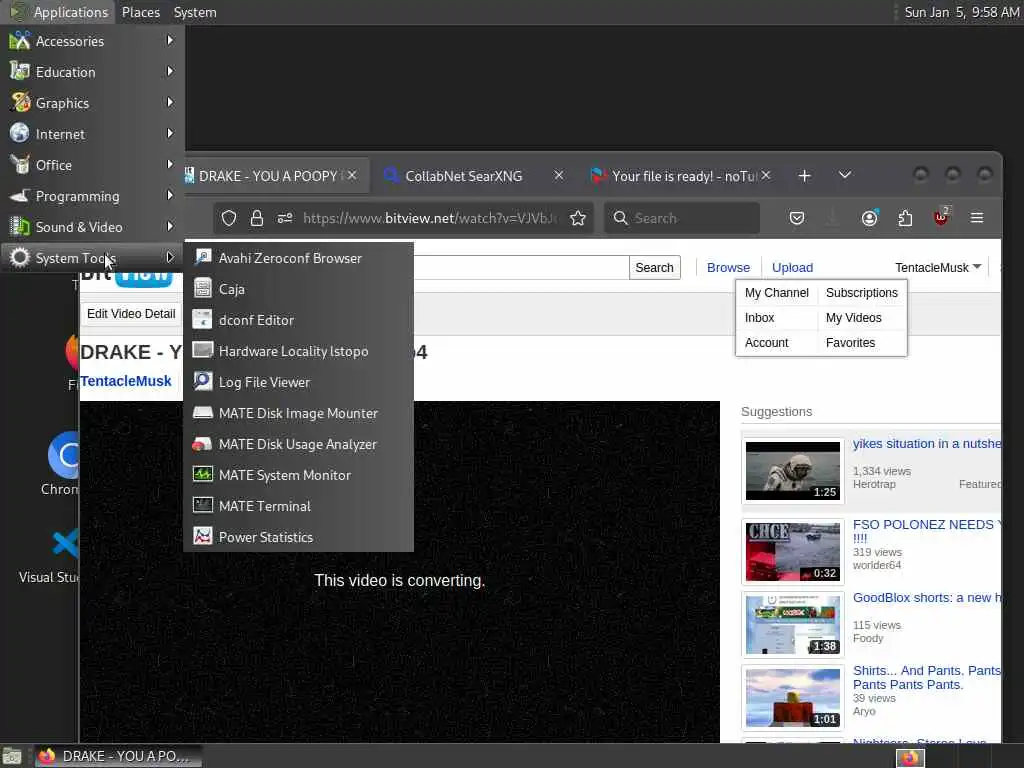
Task: Open a new Firefox tab
Action: (805, 176)
